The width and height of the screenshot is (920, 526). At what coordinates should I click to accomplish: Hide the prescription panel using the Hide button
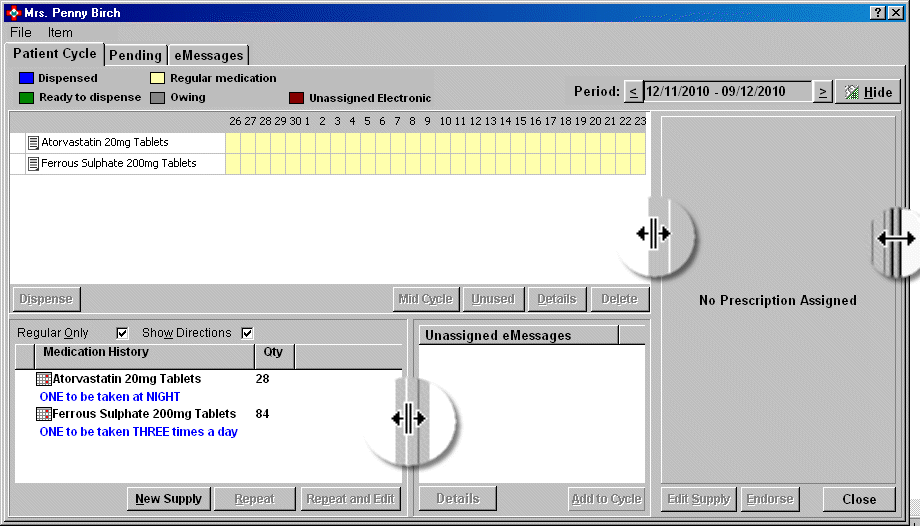867,92
